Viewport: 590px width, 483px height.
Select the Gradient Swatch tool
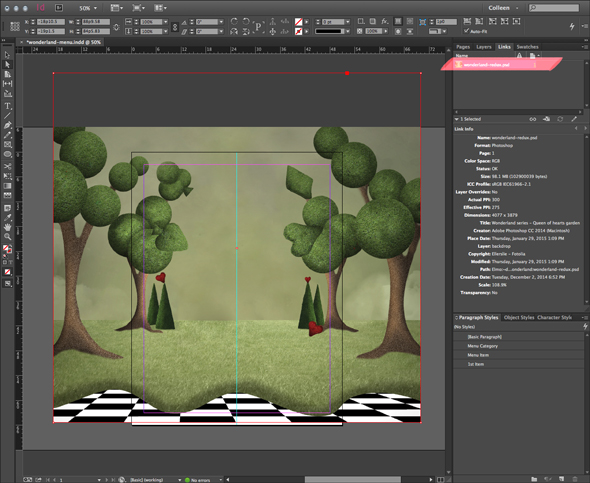(7, 185)
